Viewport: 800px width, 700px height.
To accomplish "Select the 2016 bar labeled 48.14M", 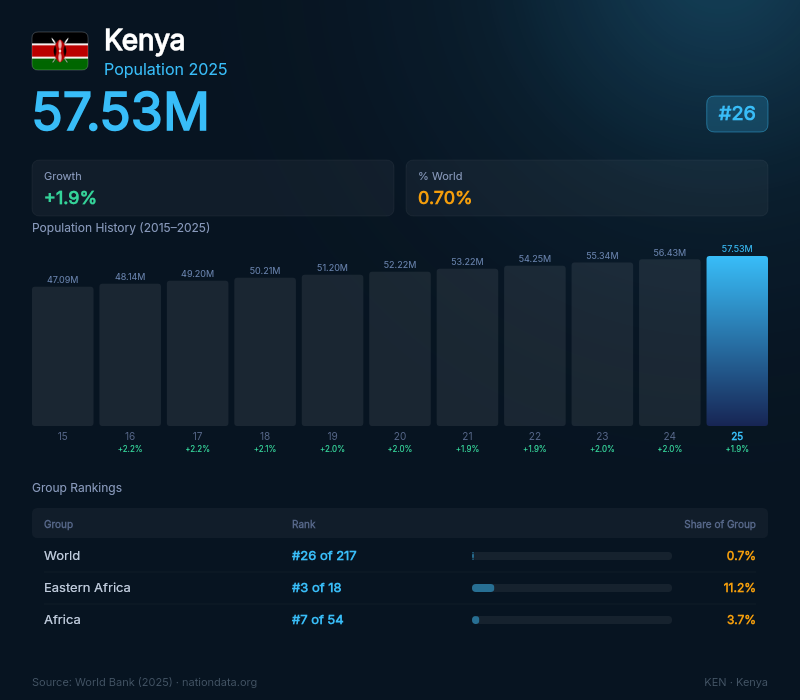I will point(130,355).
